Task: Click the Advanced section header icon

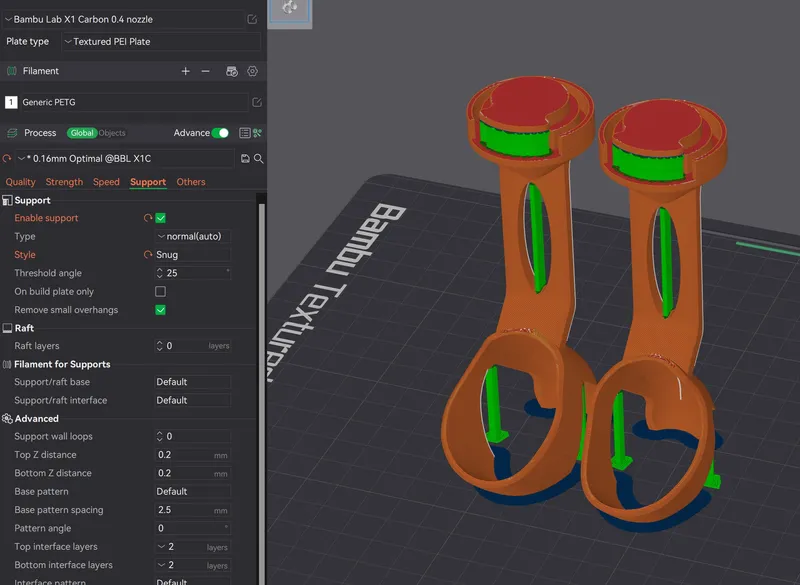Action: [7, 419]
